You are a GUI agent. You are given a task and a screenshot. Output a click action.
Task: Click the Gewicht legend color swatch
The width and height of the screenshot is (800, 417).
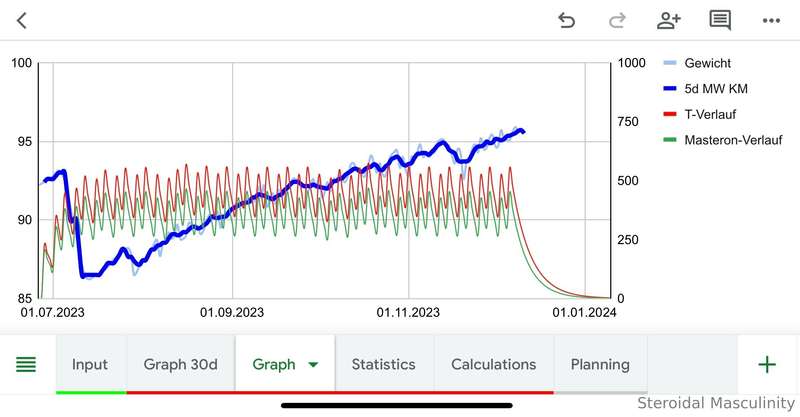pos(670,63)
